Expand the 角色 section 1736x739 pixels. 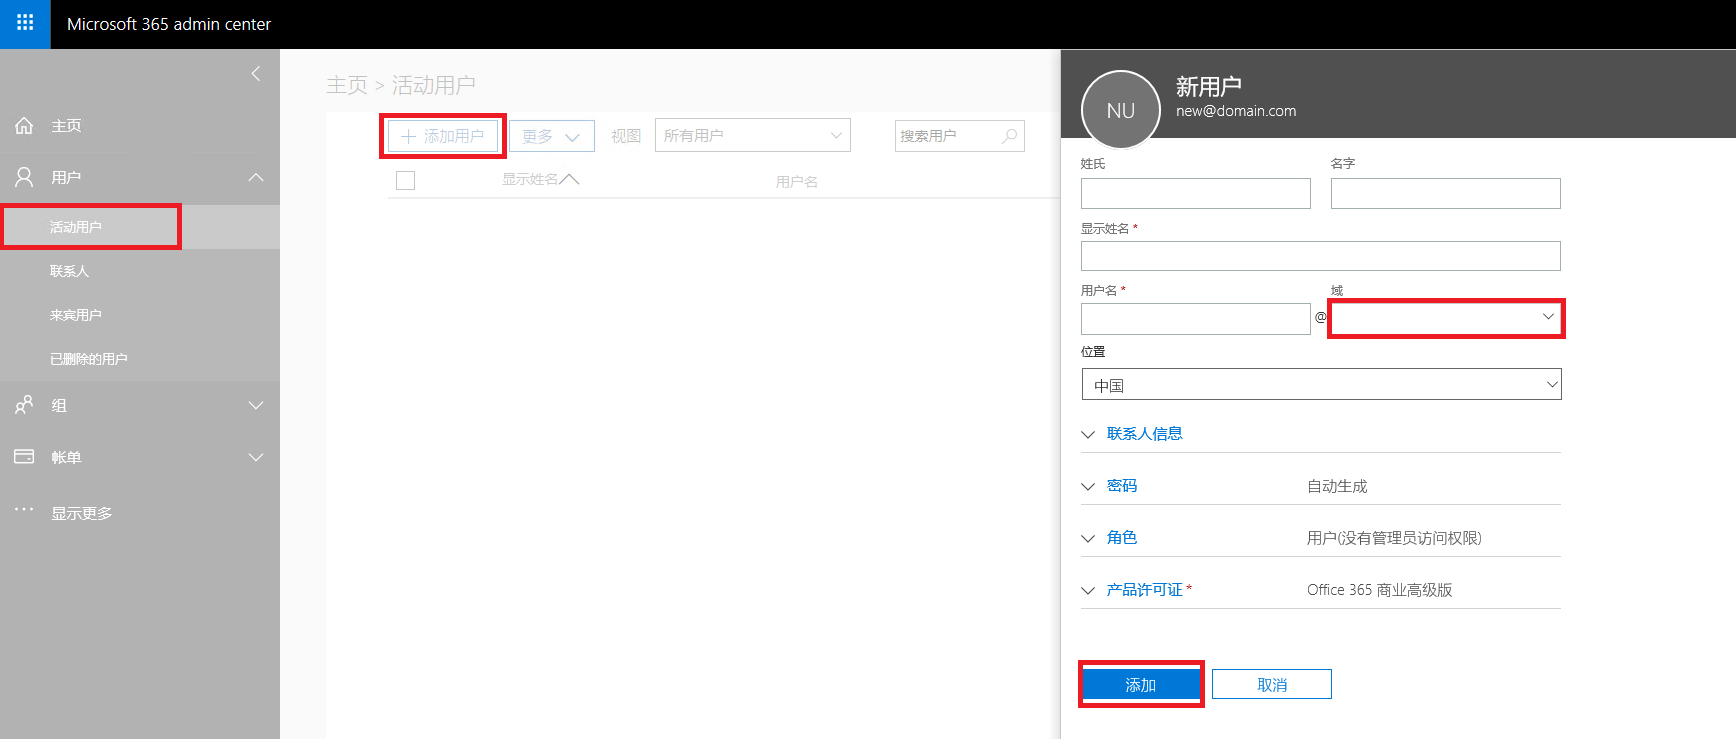point(1110,538)
